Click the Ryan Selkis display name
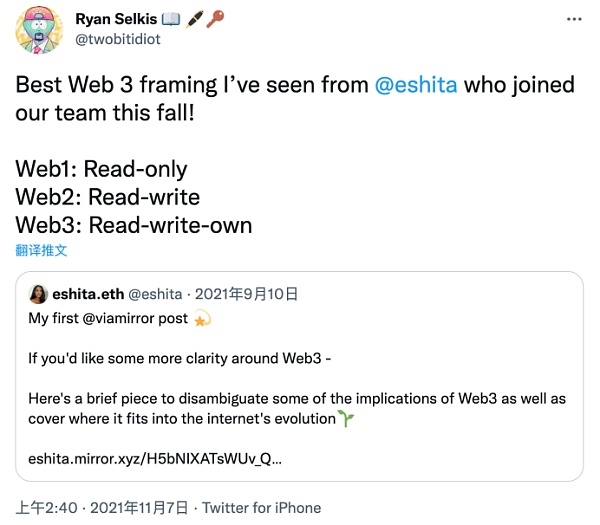Screen dimensions: 600x525 [126, 19]
